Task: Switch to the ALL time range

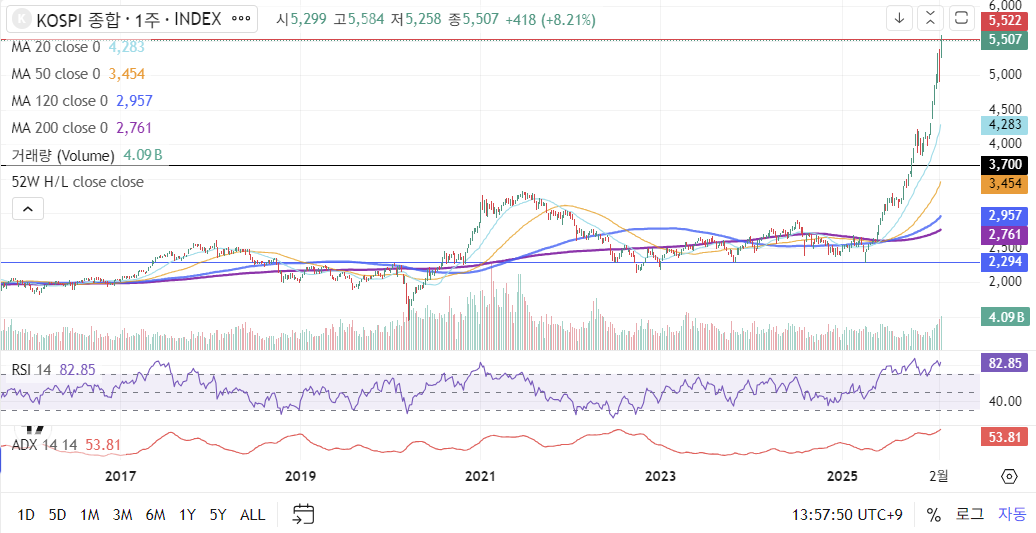Action: click(253, 514)
